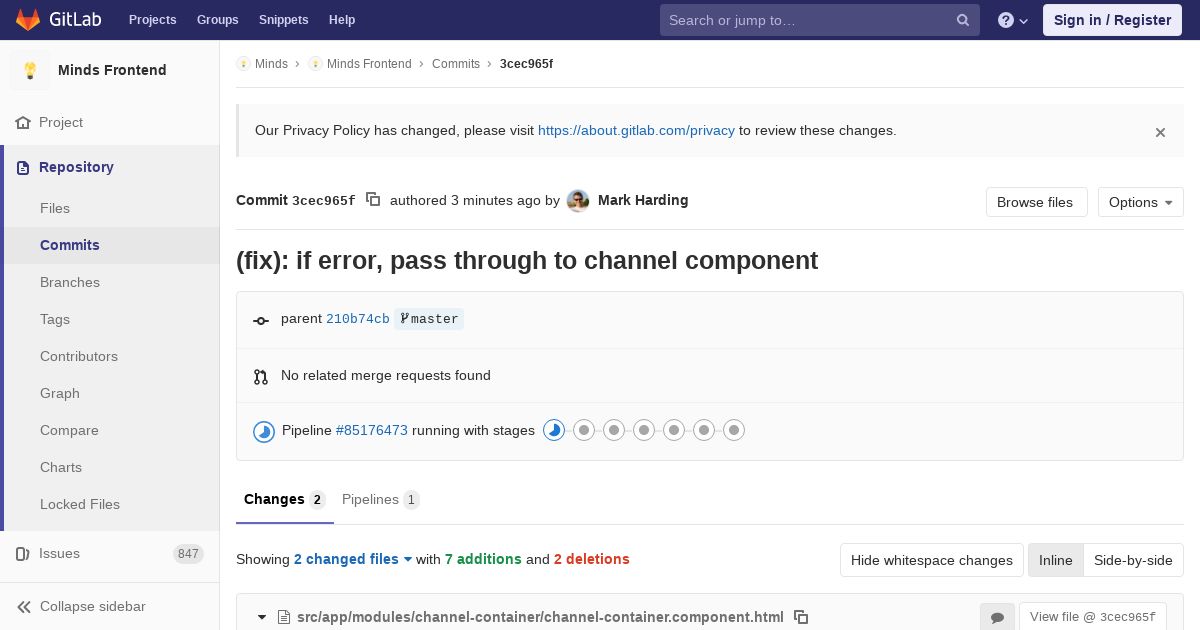The height and width of the screenshot is (630, 1200).
Task: Click the Browse files button
Action: [x=1036, y=202]
